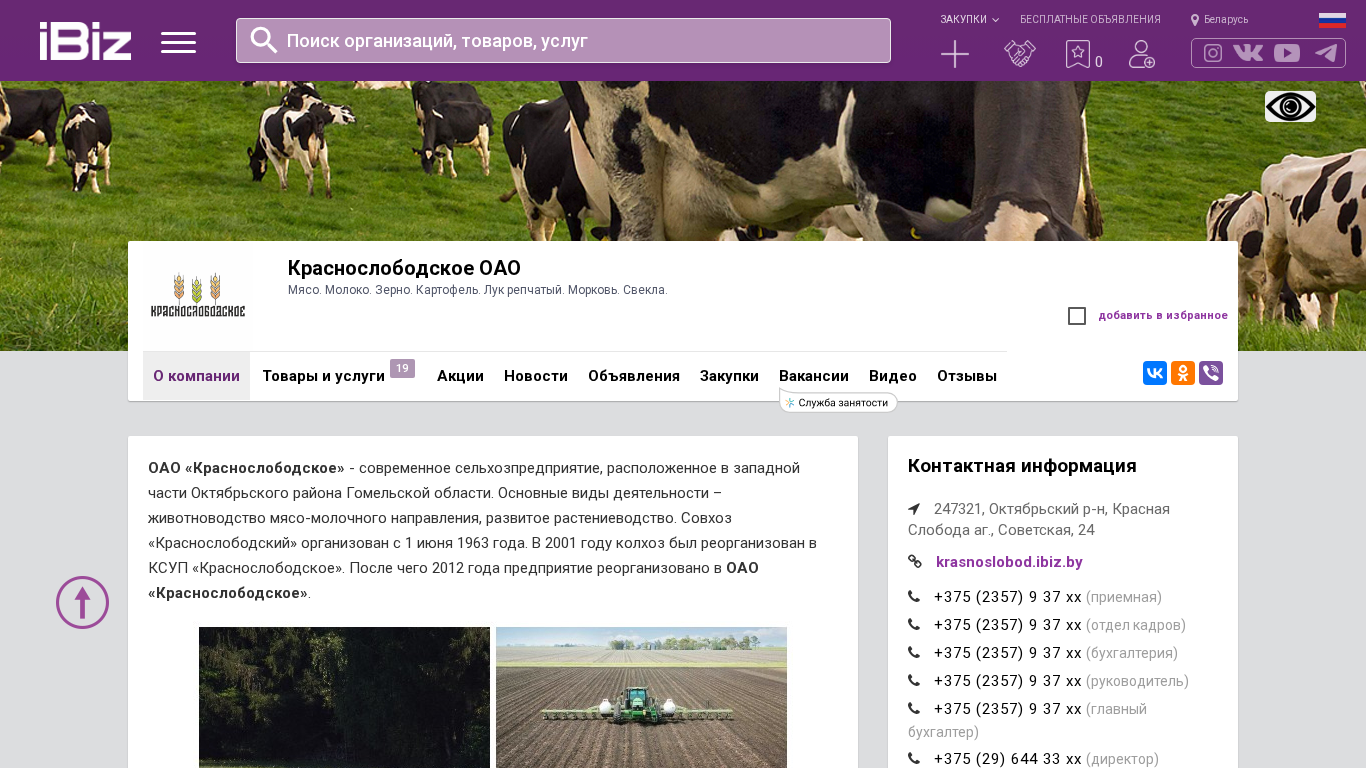Click the search field for organizations

click(x=563, y=40)
